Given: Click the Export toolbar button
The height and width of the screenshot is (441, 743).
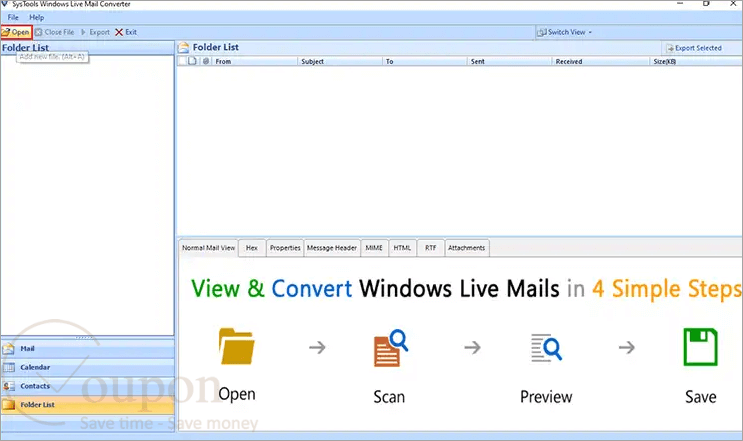Looking at the screenshot, I should click(95, 32).
